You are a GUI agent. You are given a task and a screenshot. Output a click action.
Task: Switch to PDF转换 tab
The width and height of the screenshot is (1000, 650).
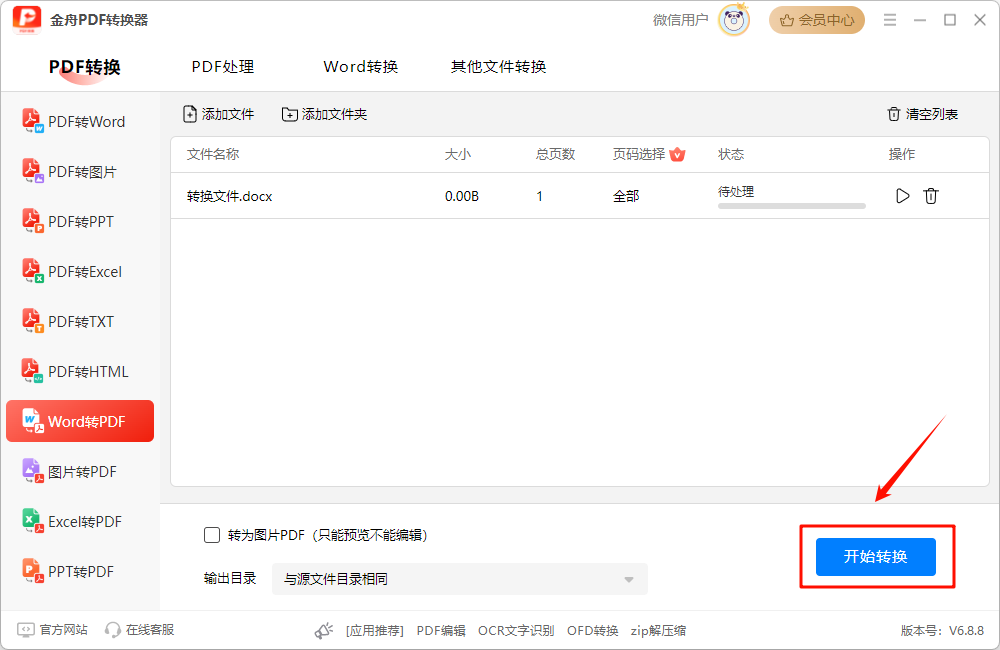pos(85,67)
